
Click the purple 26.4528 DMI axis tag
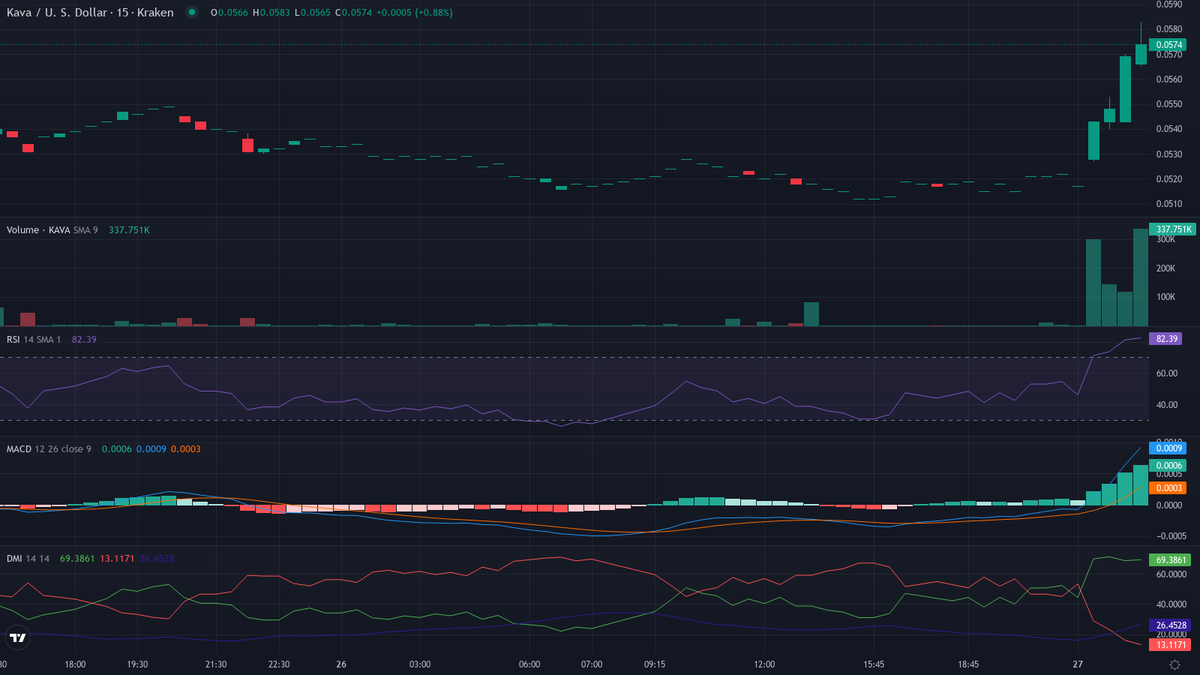coord(1169,625)
